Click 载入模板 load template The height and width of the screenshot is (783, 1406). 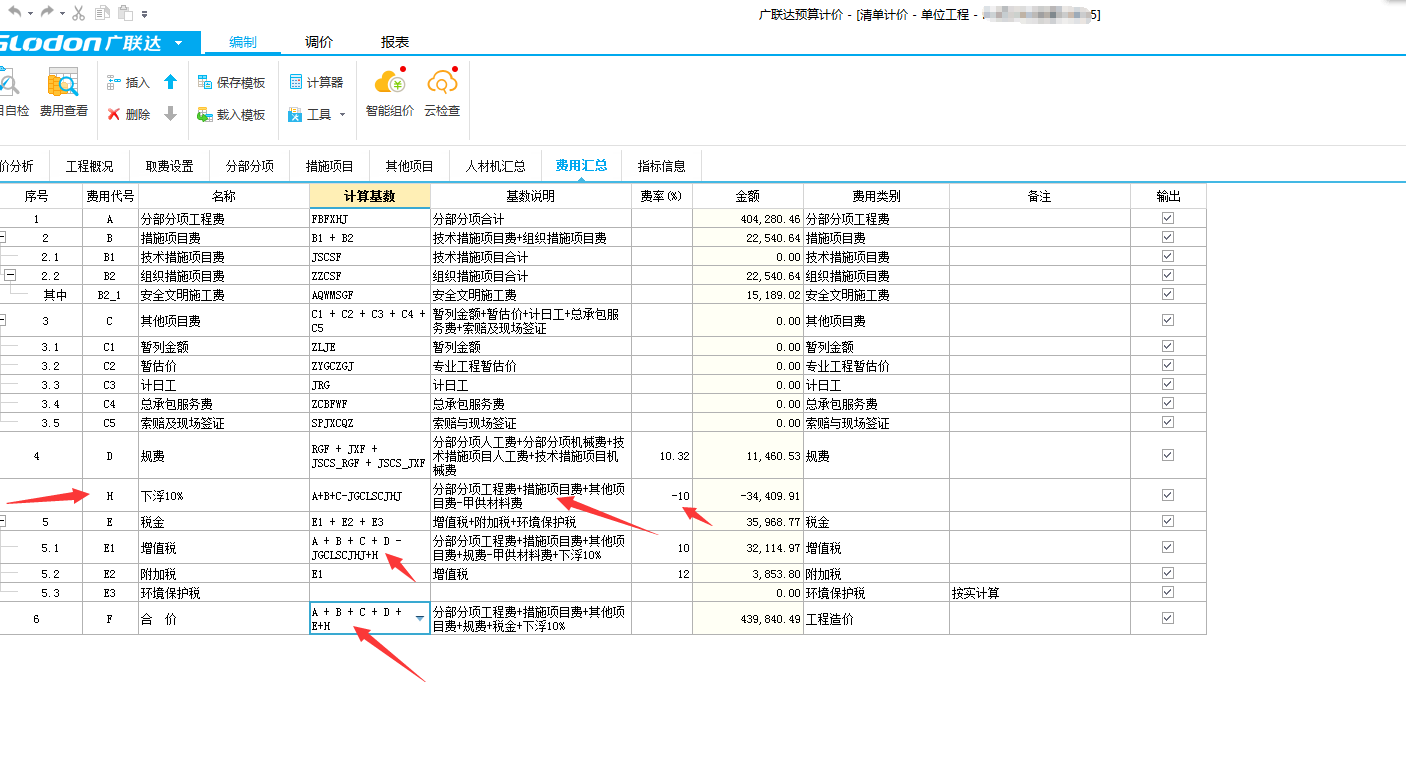[x=232, y=115]
